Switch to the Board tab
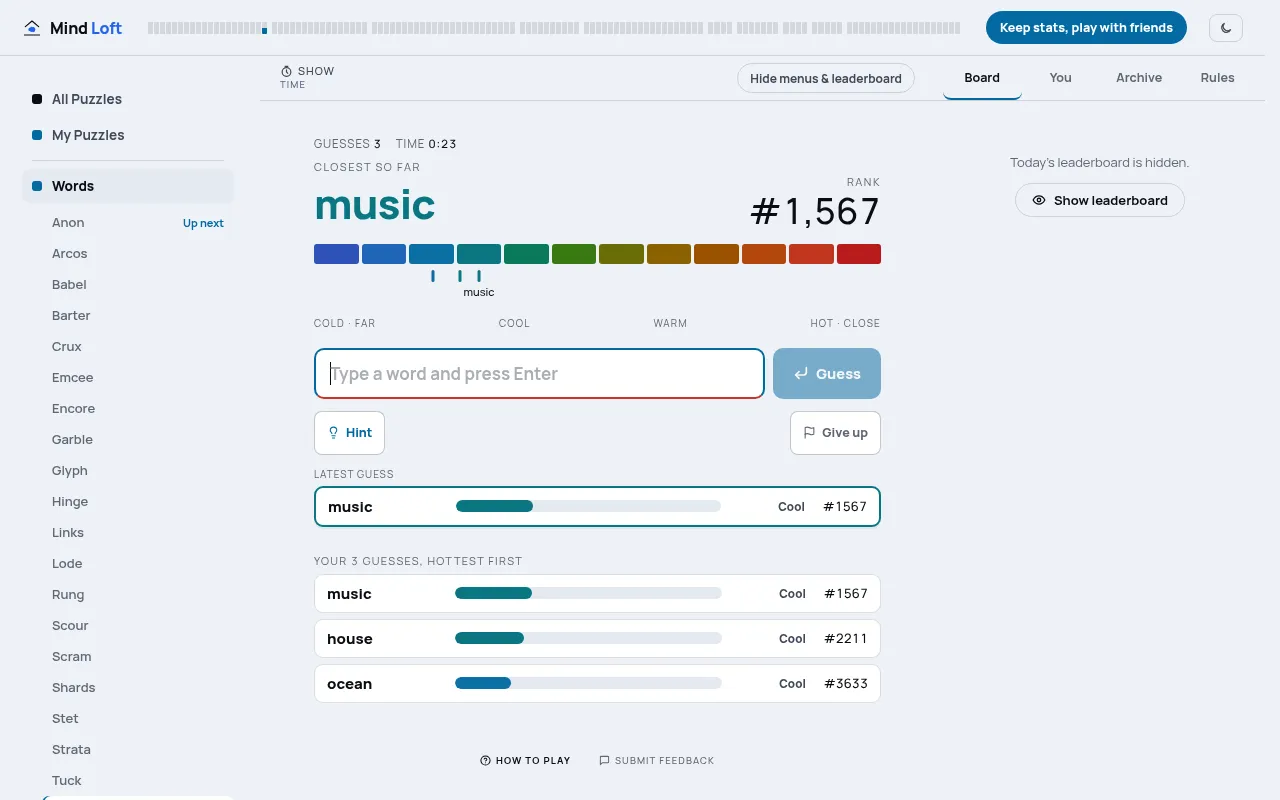This screenshot has height=800, width=1280. [x=982, y=78]
